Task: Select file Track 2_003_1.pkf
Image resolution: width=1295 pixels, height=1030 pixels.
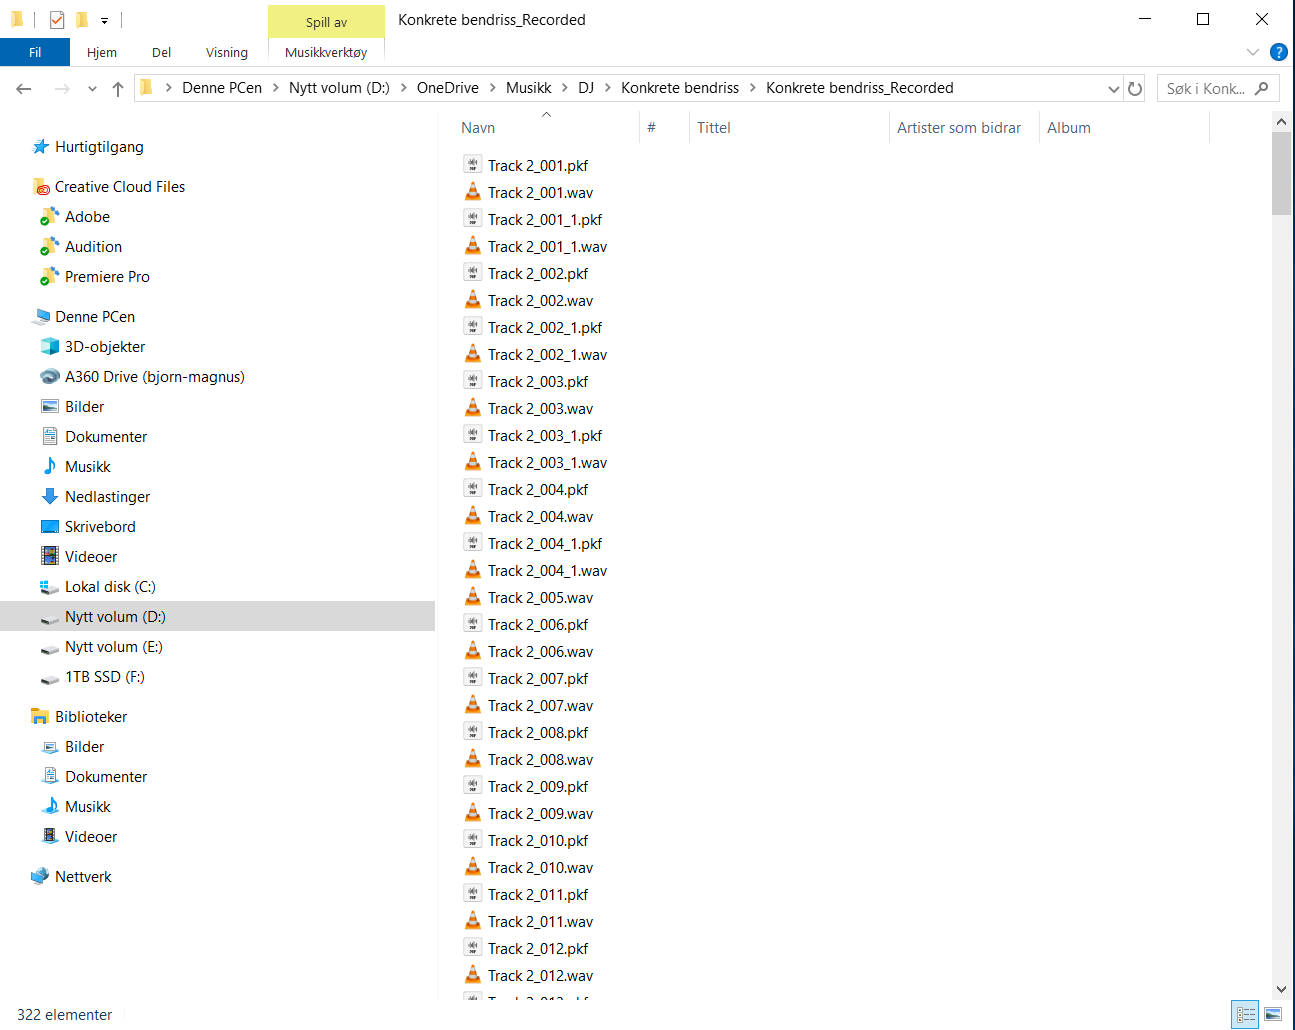Action: point(545,435)
